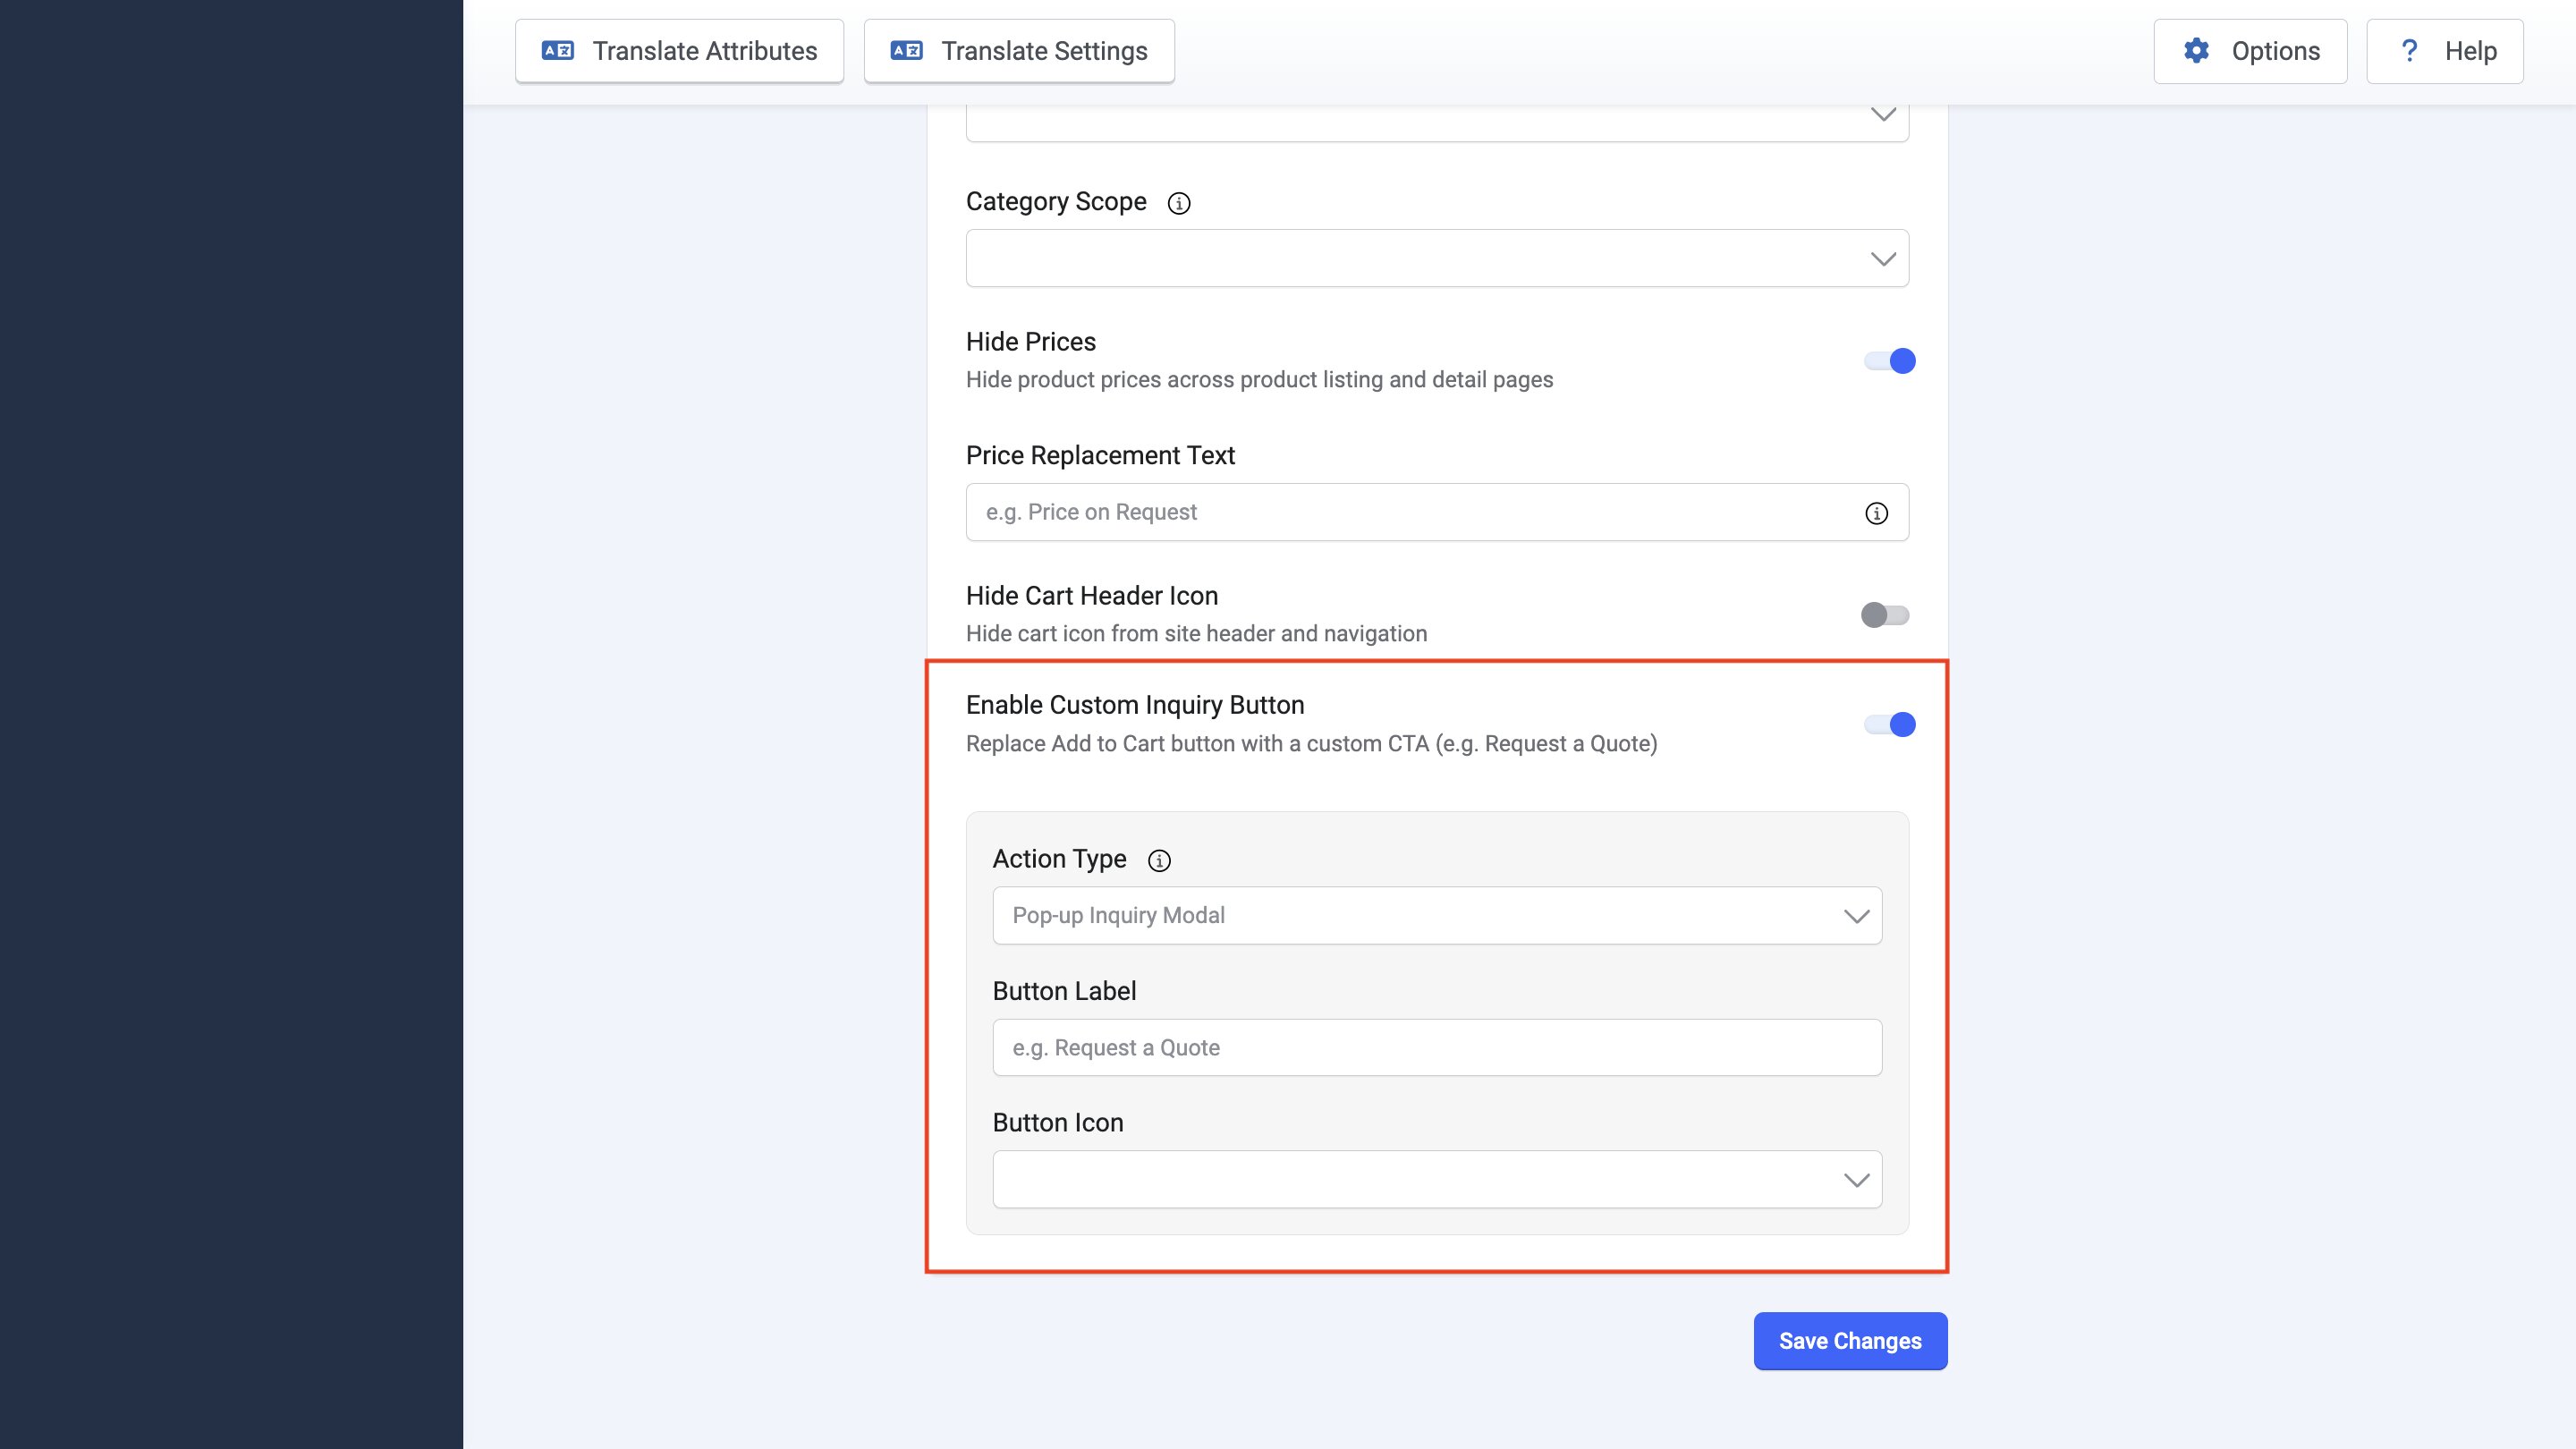Click the Category Scope info icon
Screen dimensions: 2576x1449
pos(1179,203)
